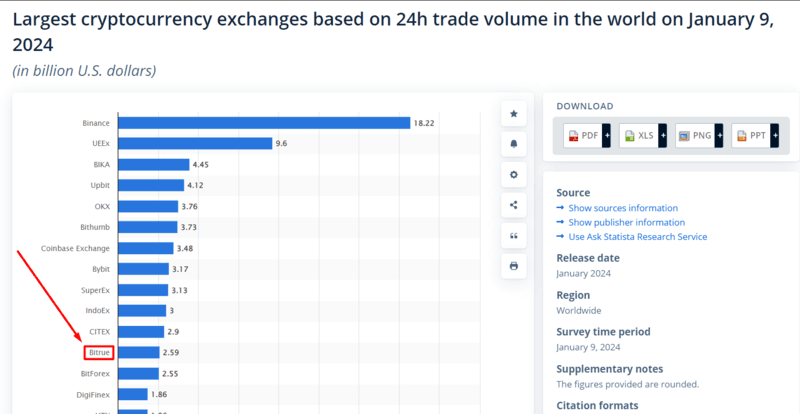
Task: Click the UEEx bar in chart
Action: tap(195, 143)
